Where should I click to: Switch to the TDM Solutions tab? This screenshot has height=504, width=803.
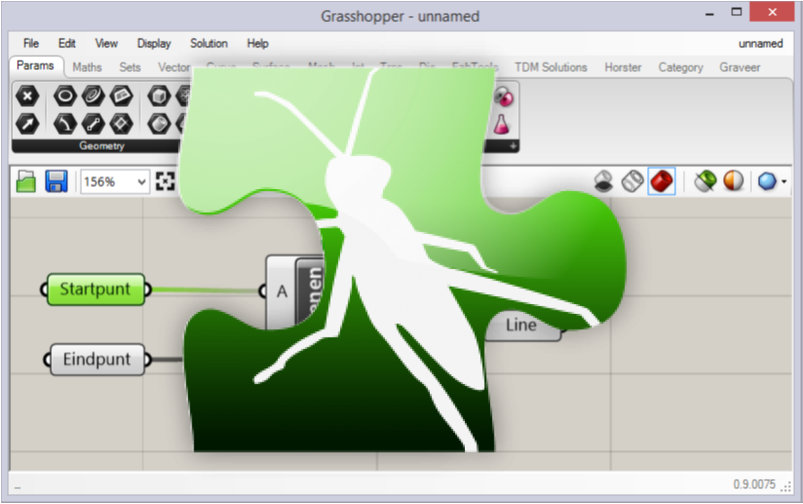click(x=551, y=67)
